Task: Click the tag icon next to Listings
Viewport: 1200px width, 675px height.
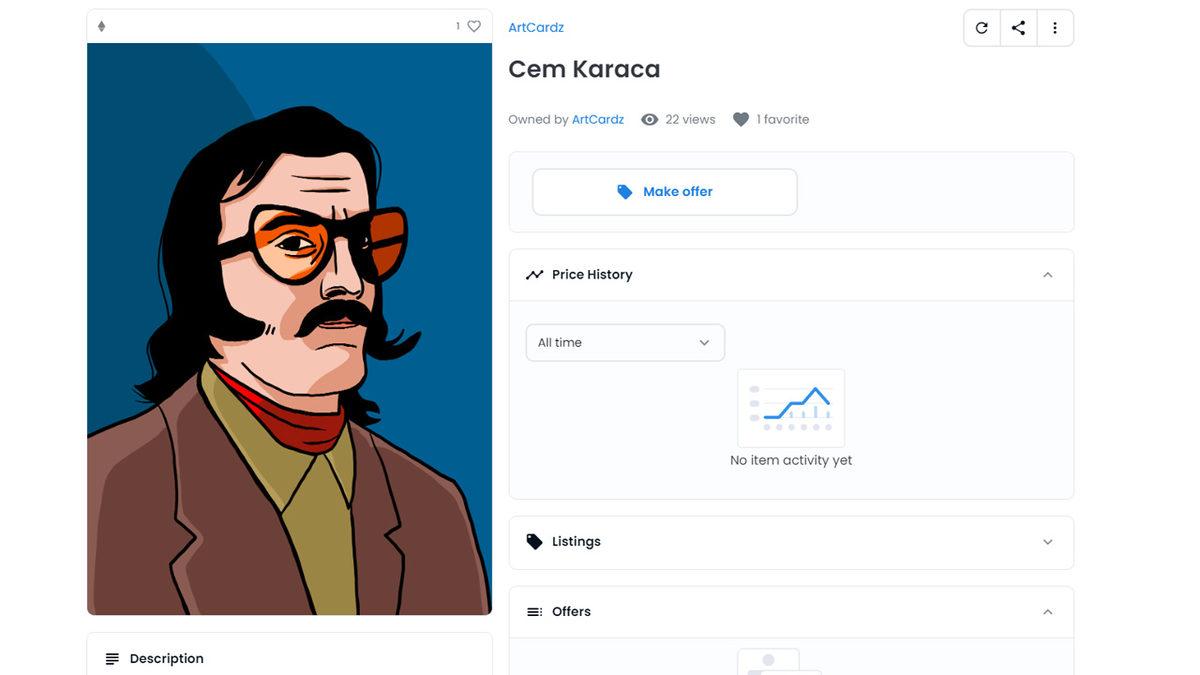Action: coord(534,542)
